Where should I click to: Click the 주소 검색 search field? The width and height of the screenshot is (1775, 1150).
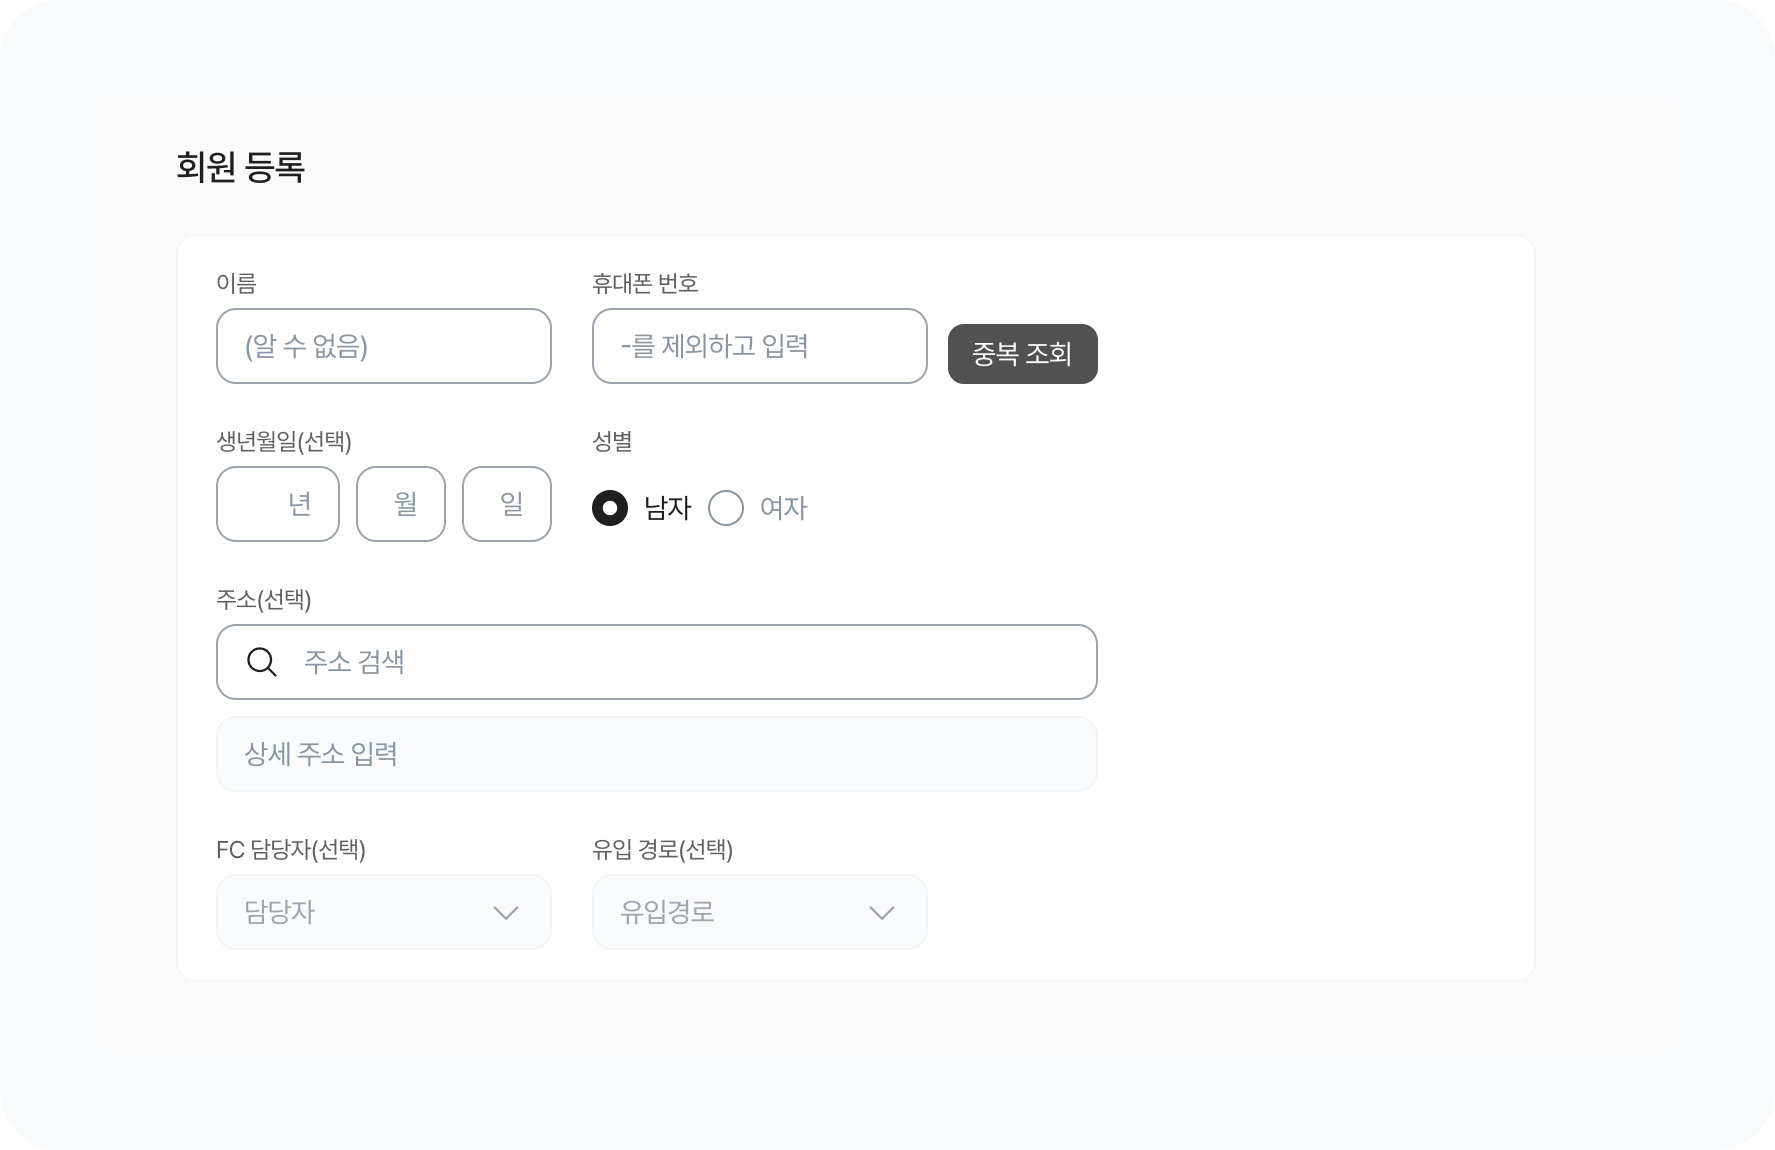[680, 662]
